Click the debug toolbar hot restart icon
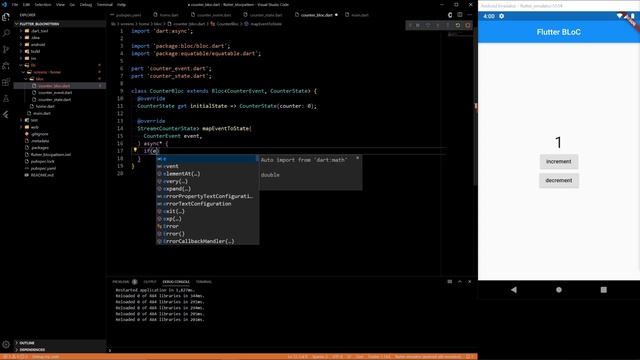Screen dimensions: 640x360 pyautogui.click(x=458, y=25)
